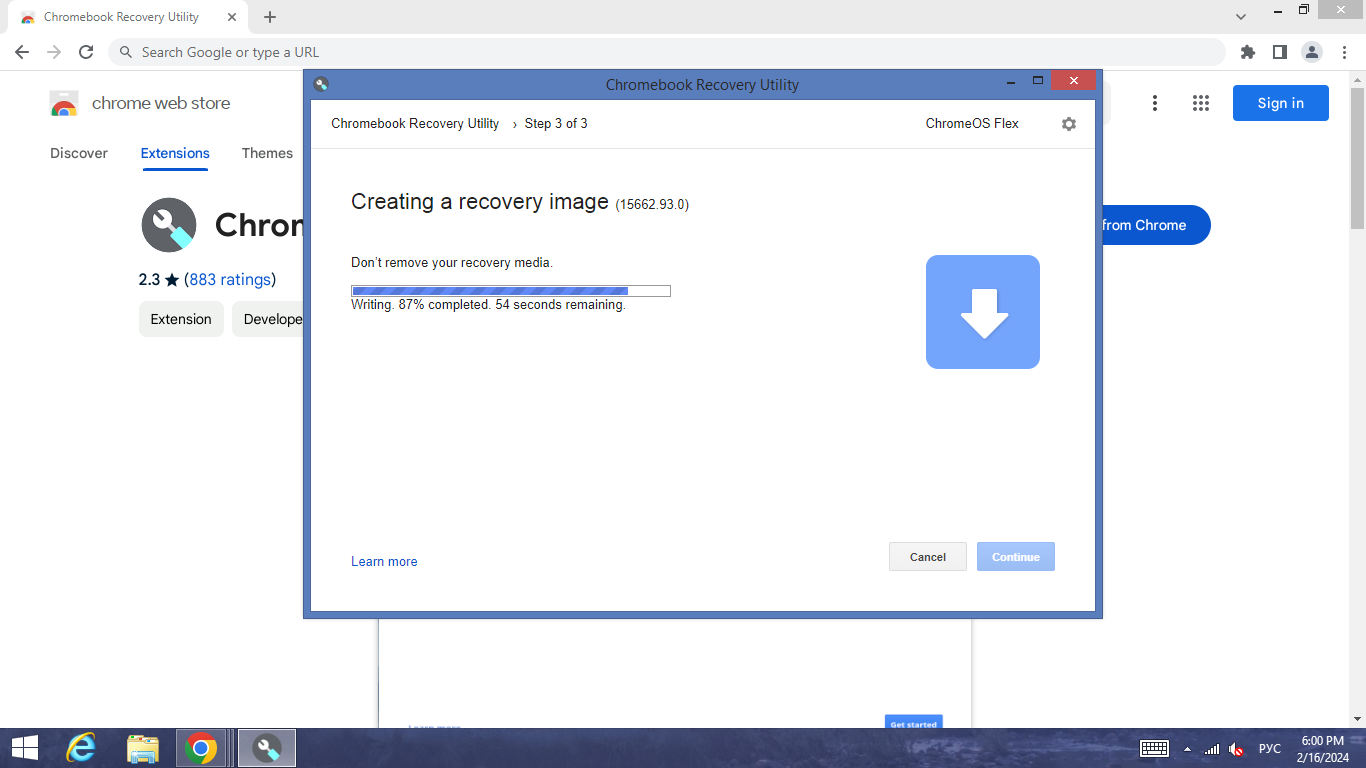Image resolution: width=1366 pixels, height=768 pixels.
Task: Click the from Chrome removal button
Action: [1155, 225]
